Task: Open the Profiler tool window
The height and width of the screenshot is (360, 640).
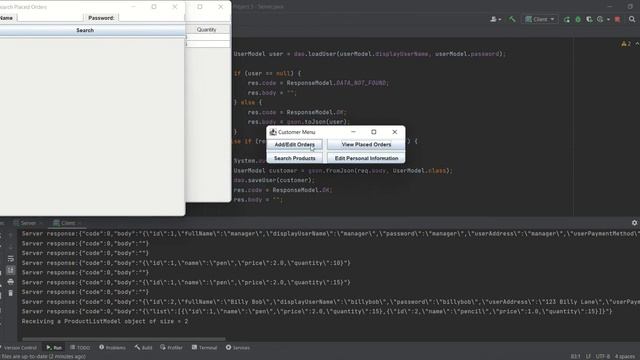Action: 171,348
